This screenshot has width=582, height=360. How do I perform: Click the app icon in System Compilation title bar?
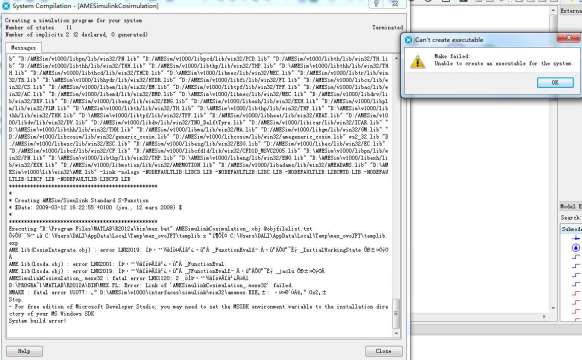(6, 6)
